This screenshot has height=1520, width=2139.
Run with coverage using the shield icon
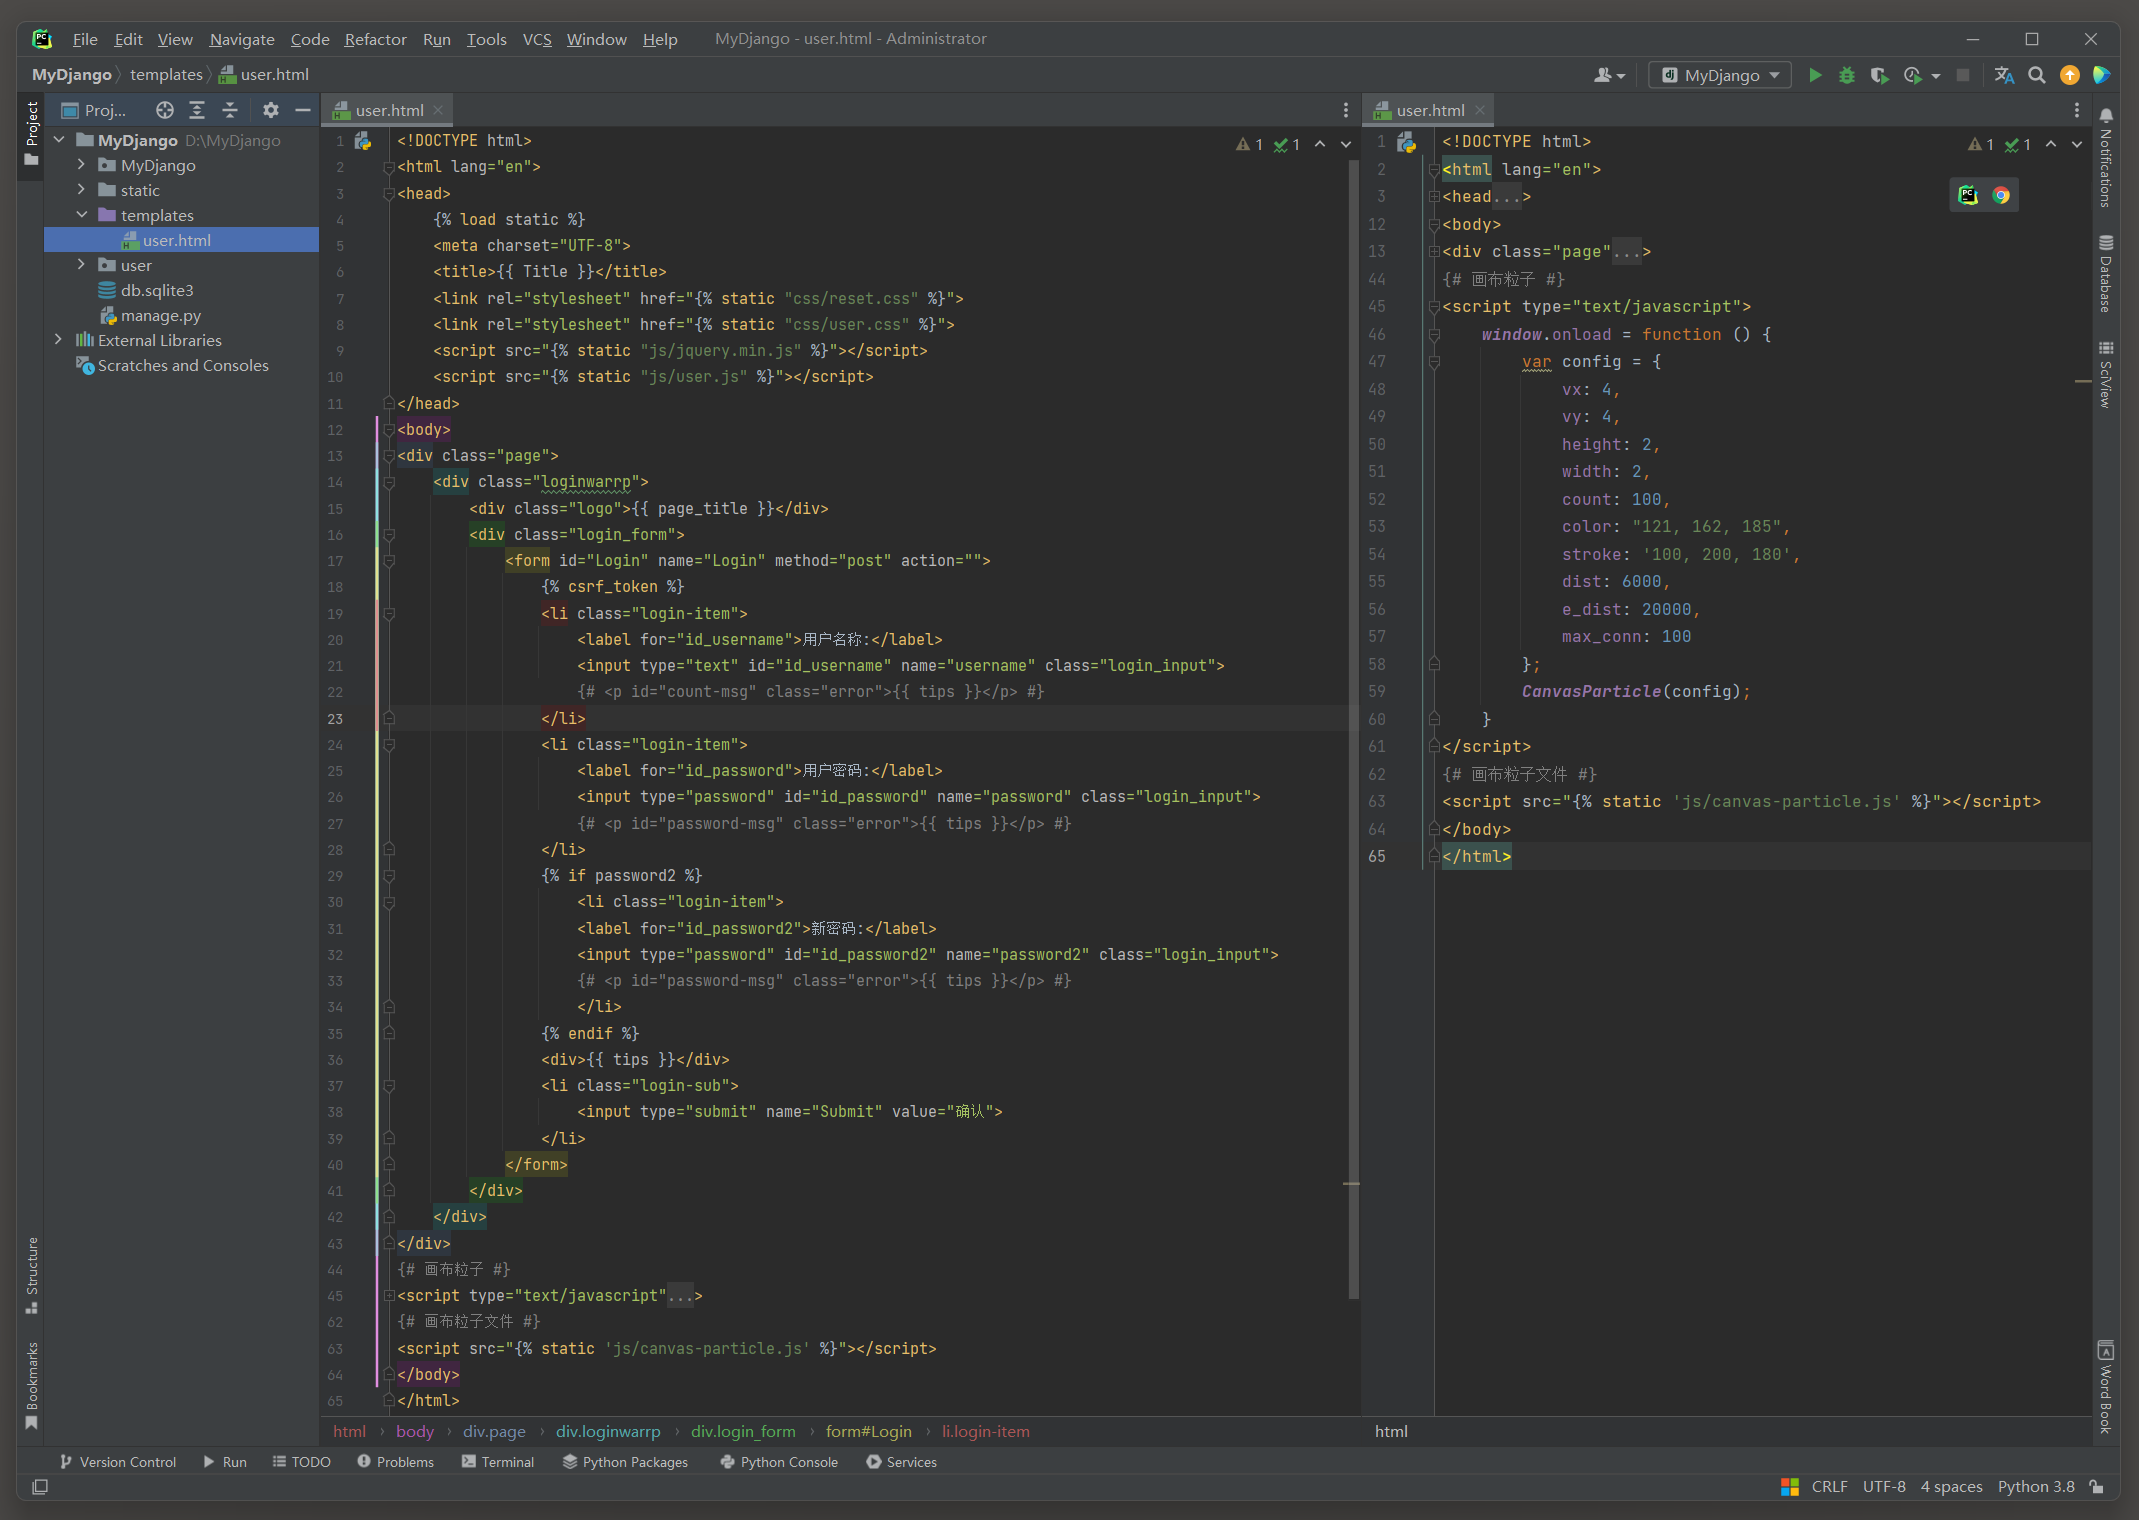pyautogui.click(x=1879, y=75)
